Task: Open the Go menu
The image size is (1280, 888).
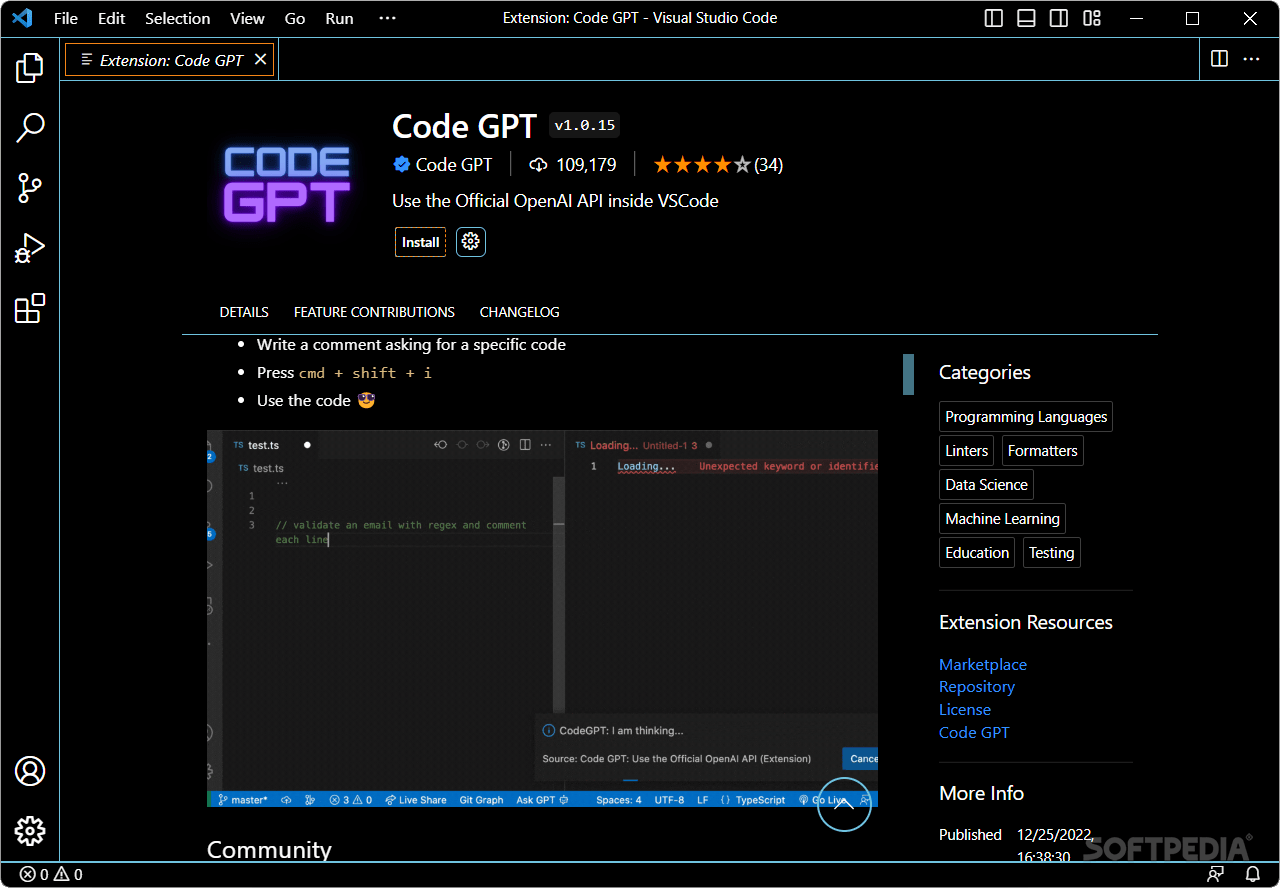Action: click(295, 18)
